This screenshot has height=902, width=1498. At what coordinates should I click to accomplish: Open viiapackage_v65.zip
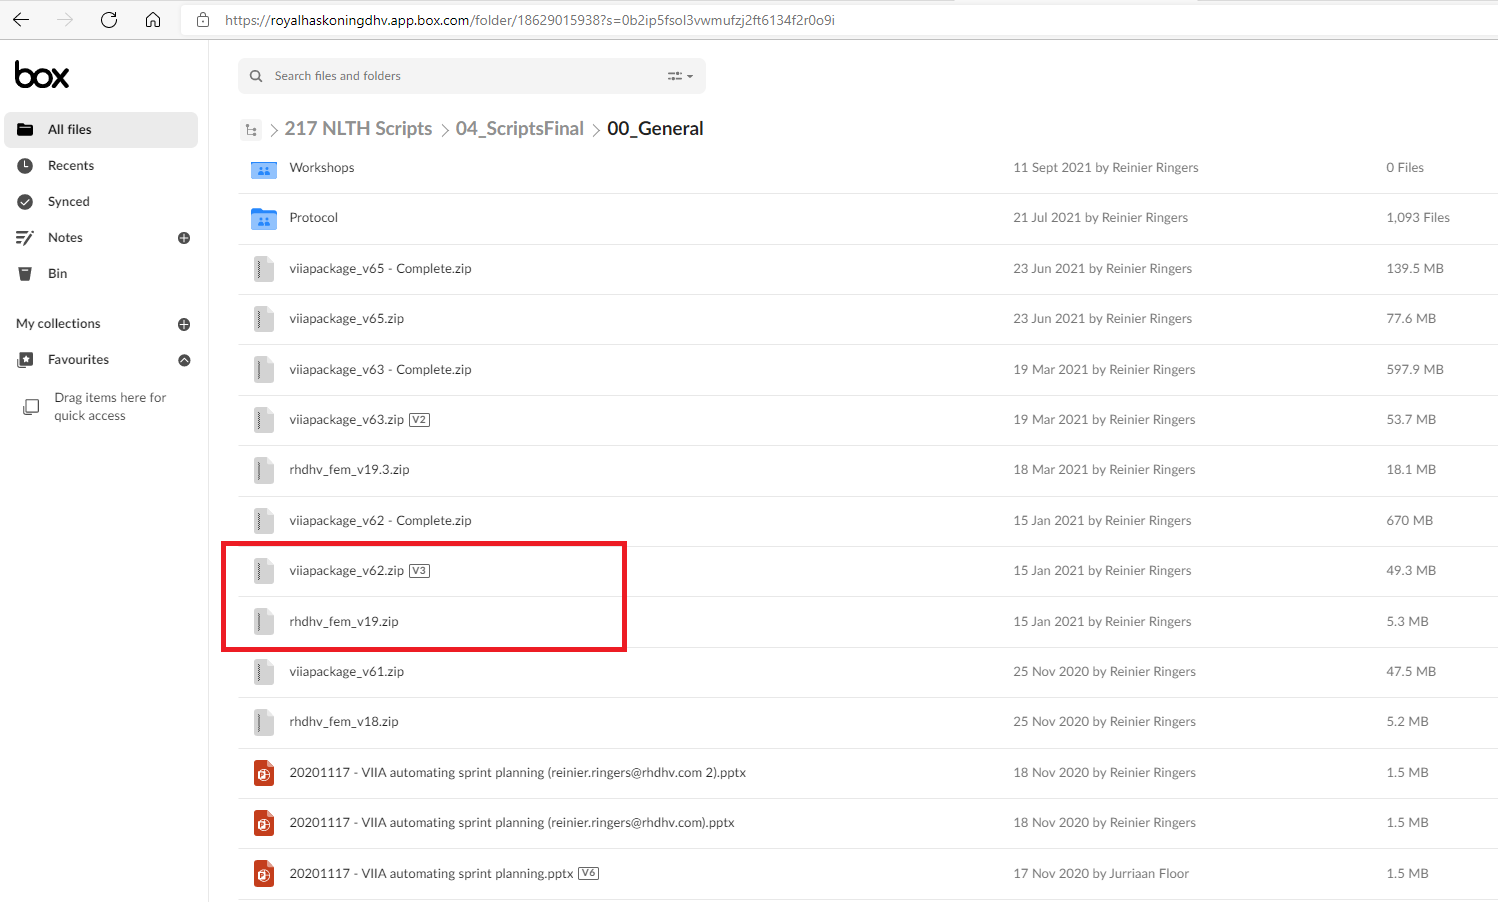[x=346, y=319]
